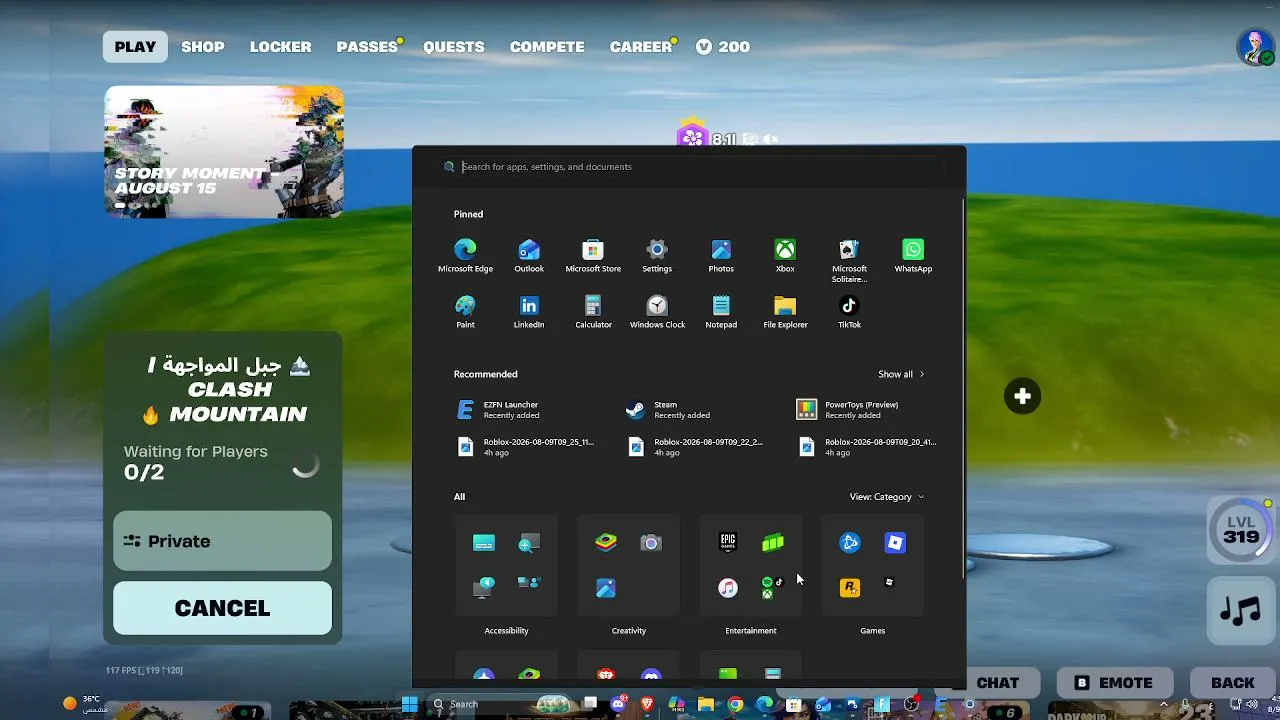The height and width of the screenshot is (720, 1280).
Task: Open the View: Category dropdown
Action: (887, 497)
